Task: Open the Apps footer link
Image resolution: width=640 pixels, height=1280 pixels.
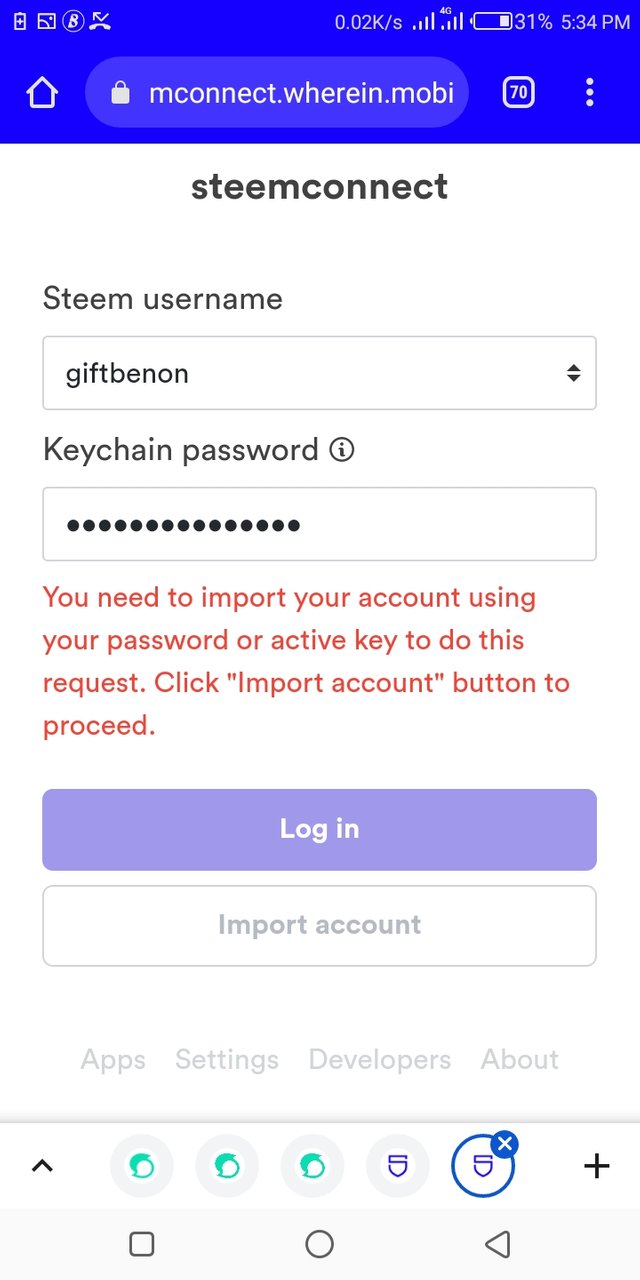Action: click(113, 1060)
